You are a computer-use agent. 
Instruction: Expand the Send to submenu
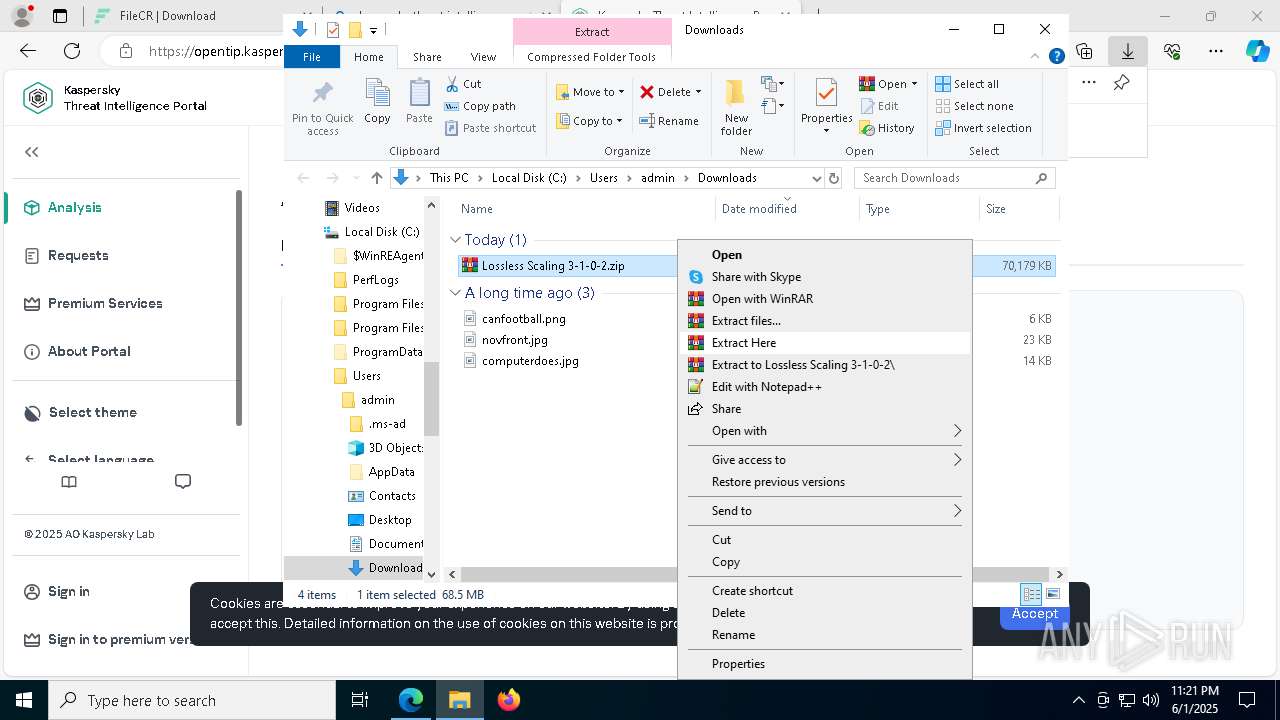click(824, 511)
